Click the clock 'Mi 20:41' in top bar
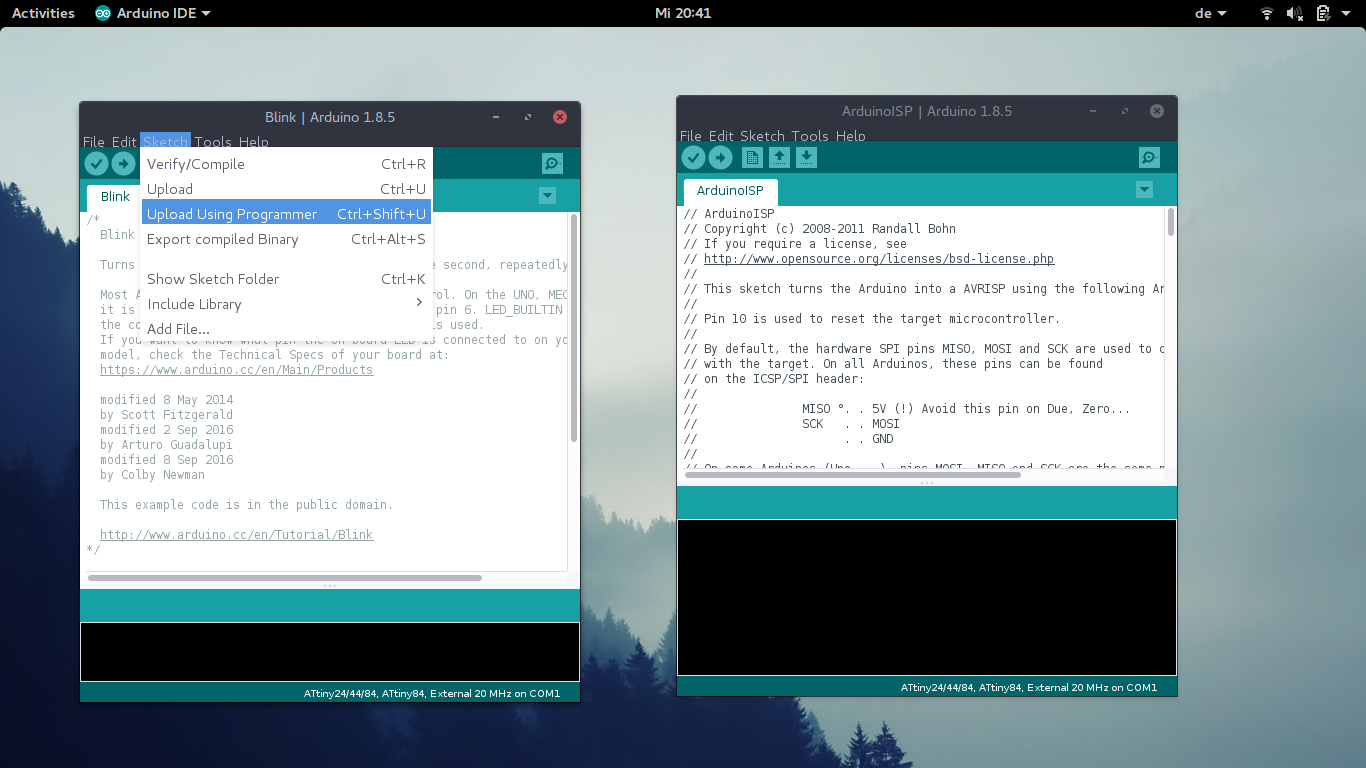The width and height of the screenshot is (1366, 768). click(683, 13)
